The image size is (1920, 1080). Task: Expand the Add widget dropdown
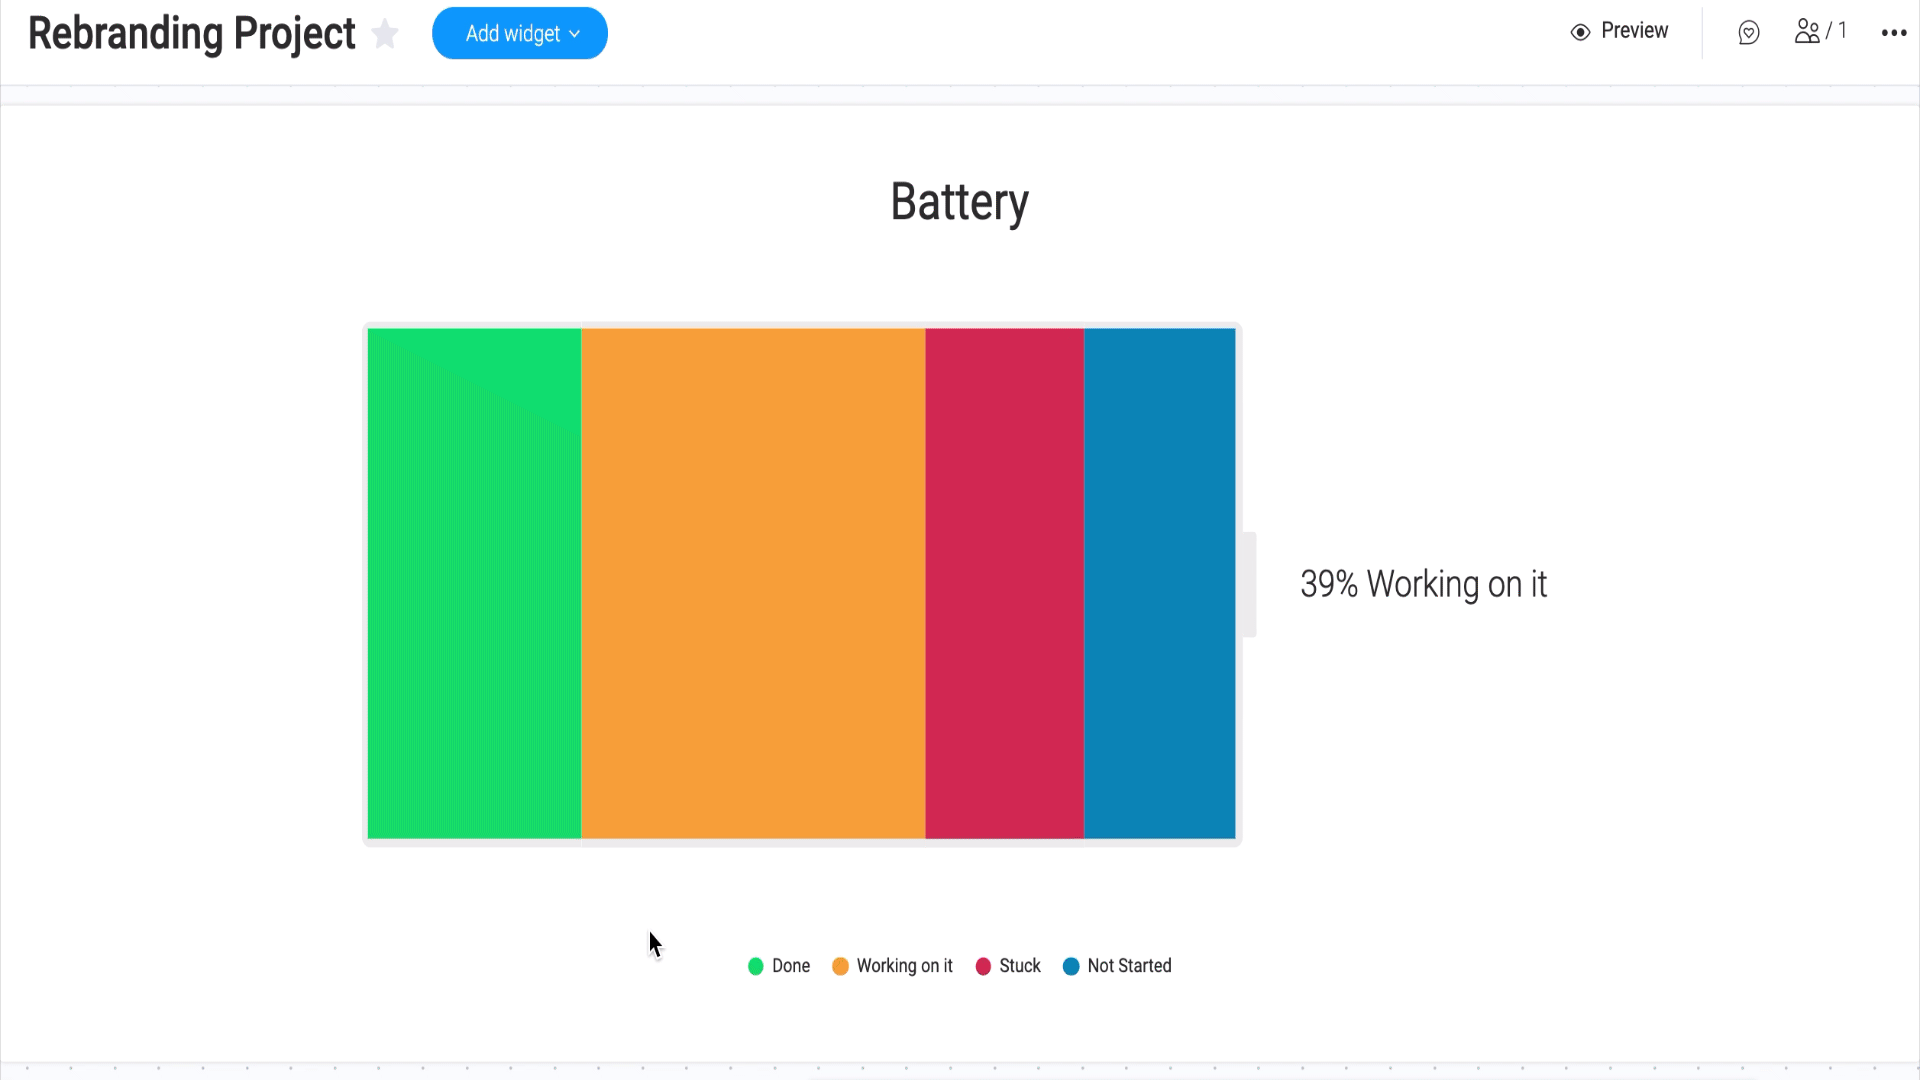[x=520, y=33]
